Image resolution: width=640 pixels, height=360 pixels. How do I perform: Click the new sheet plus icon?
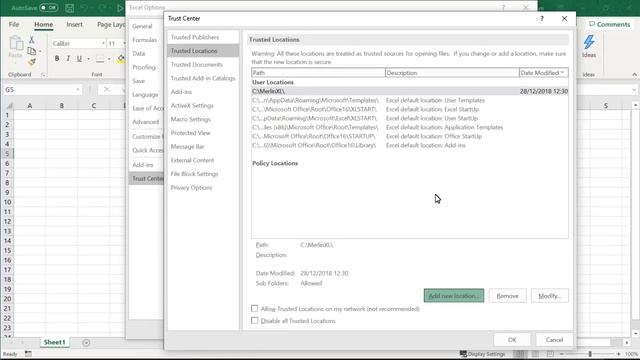(86, 342)
